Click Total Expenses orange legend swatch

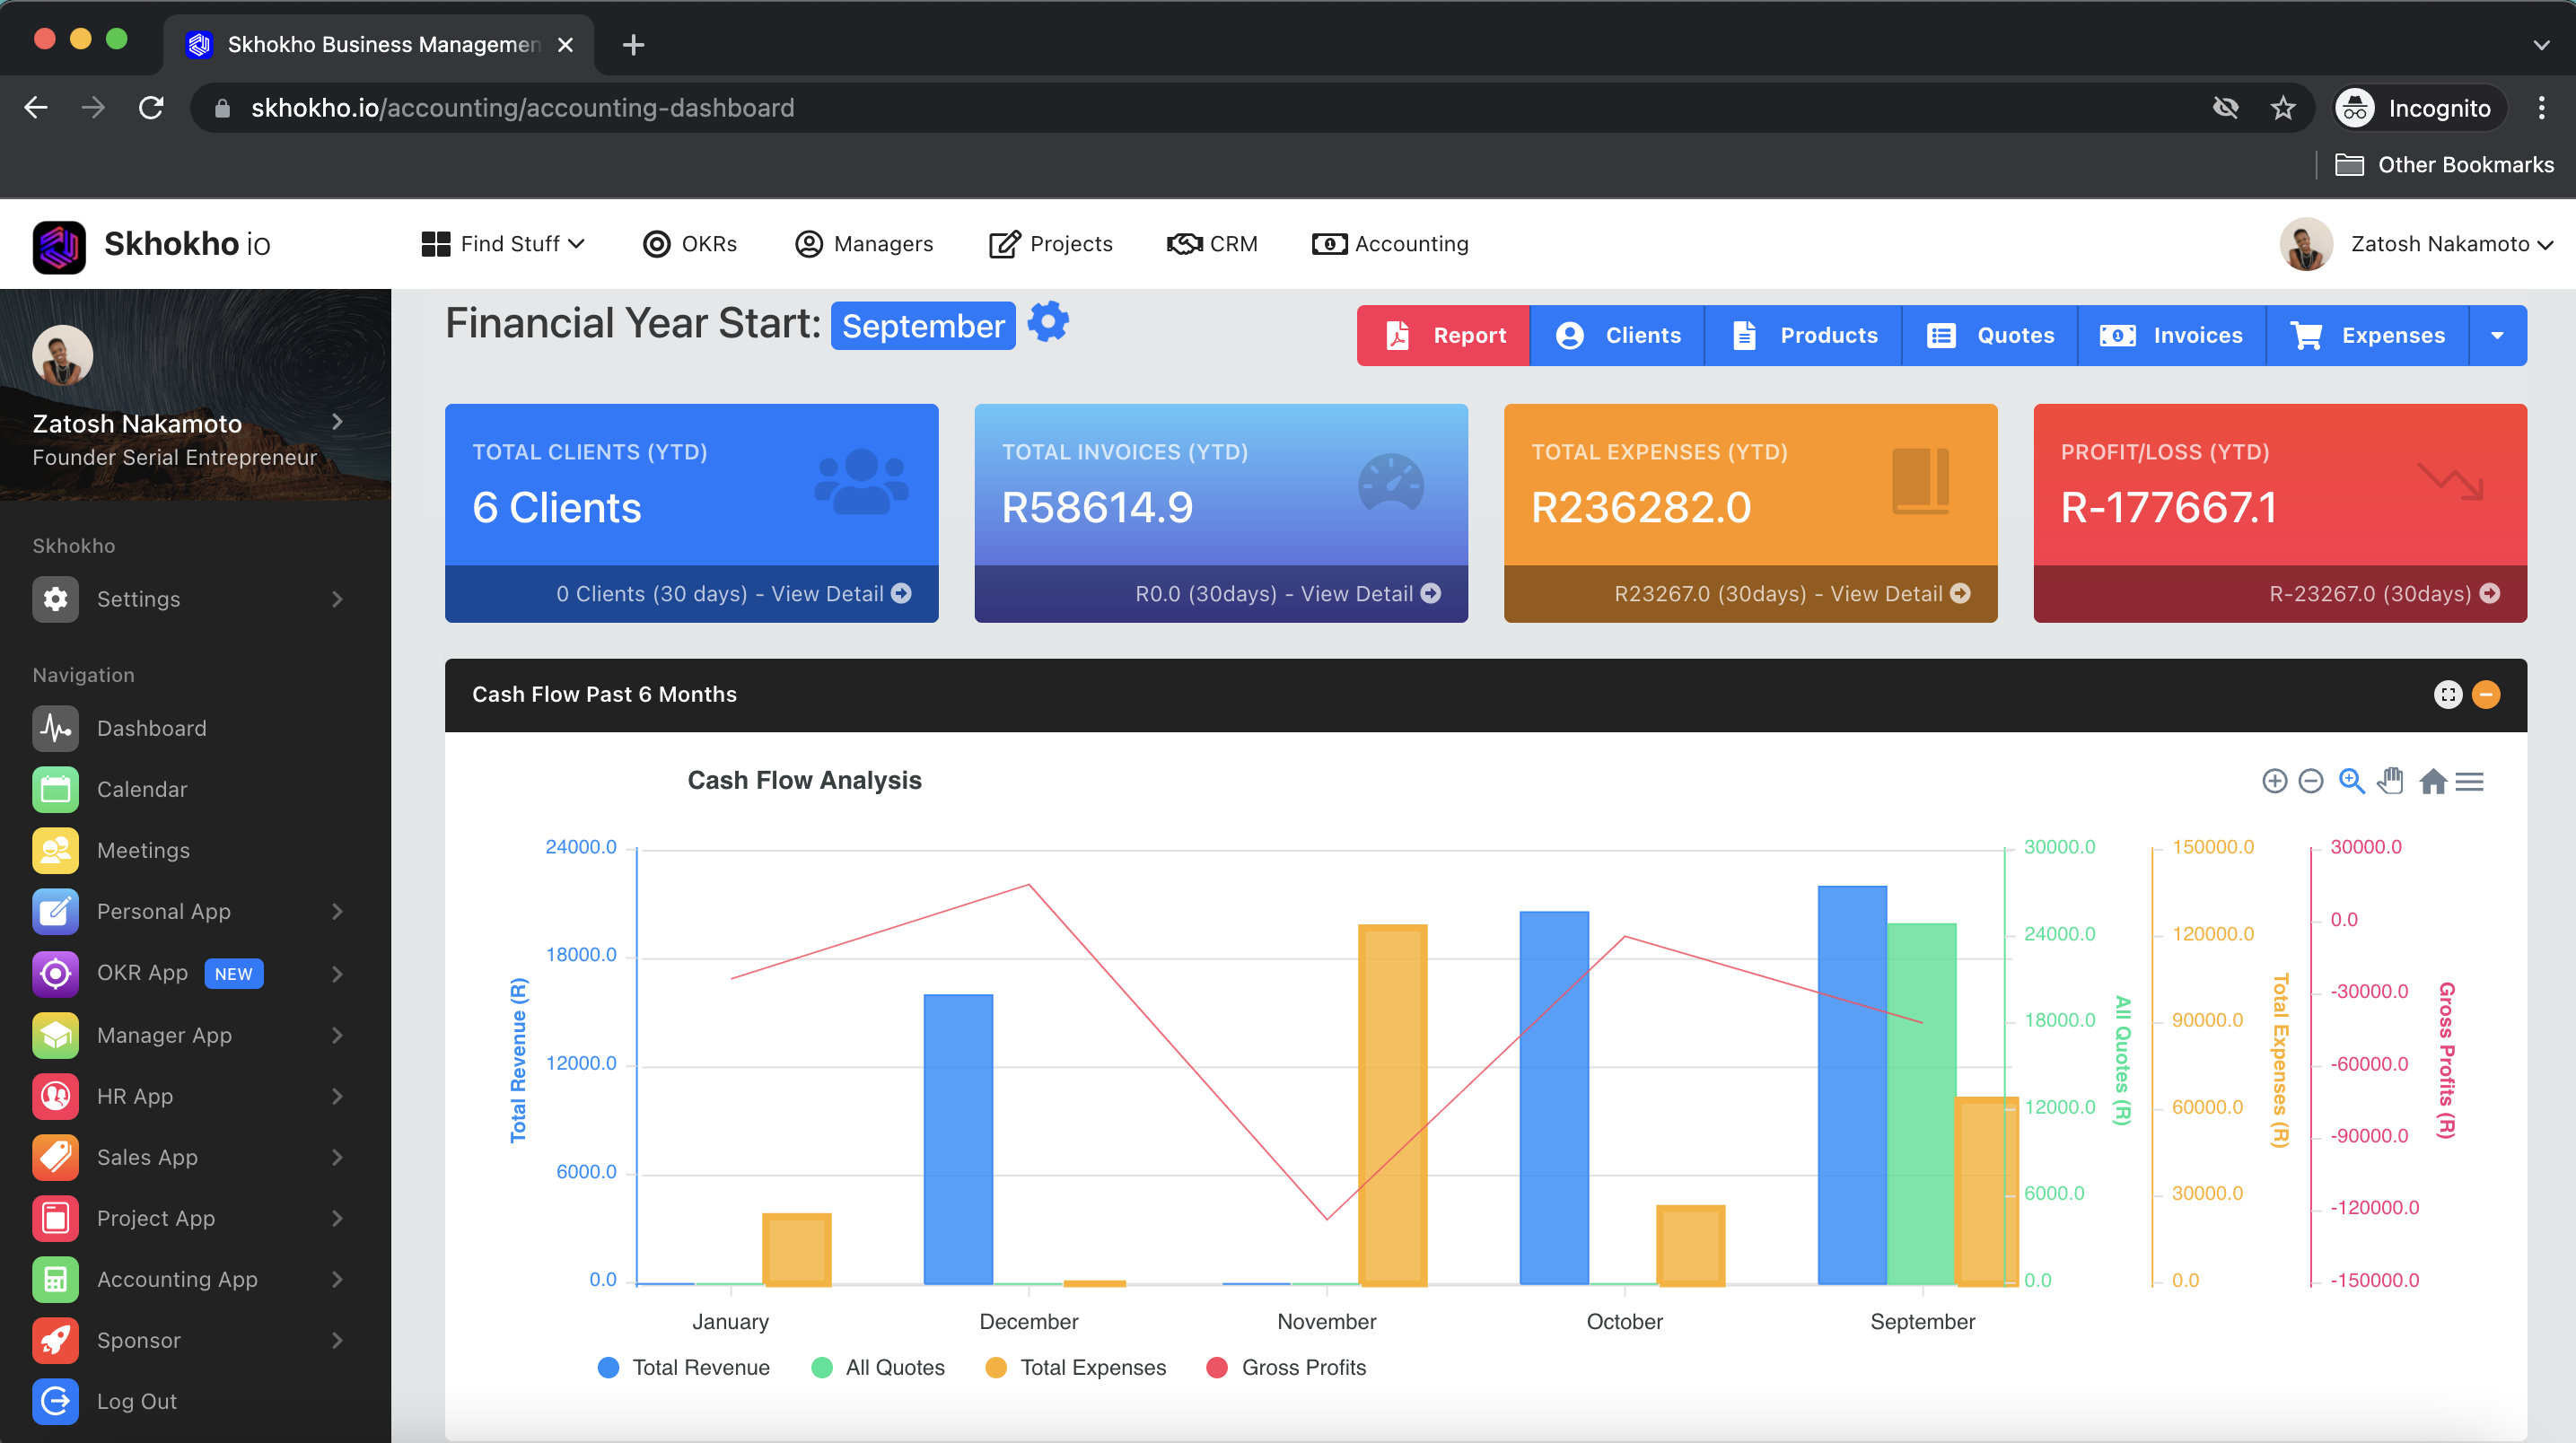tap(996, 1367)
